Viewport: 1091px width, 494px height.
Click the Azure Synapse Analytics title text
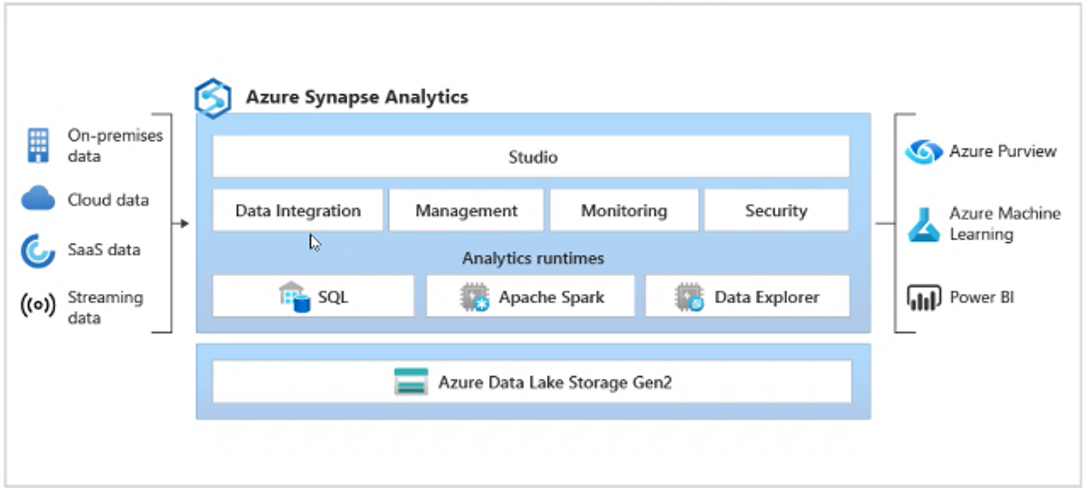(357, 98)
